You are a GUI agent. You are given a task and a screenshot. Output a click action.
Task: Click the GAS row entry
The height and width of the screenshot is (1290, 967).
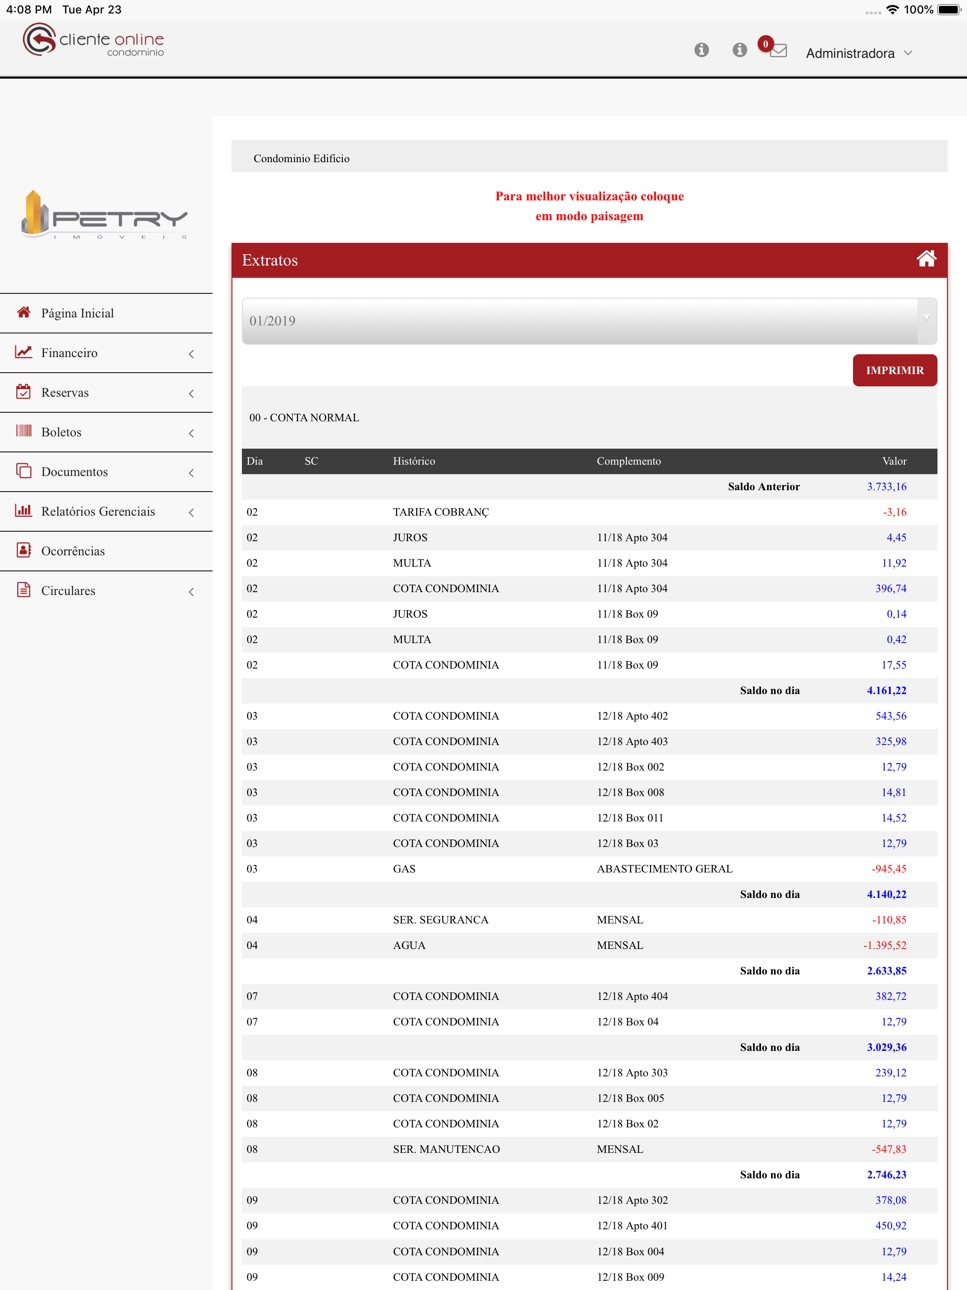click(404, 869)
